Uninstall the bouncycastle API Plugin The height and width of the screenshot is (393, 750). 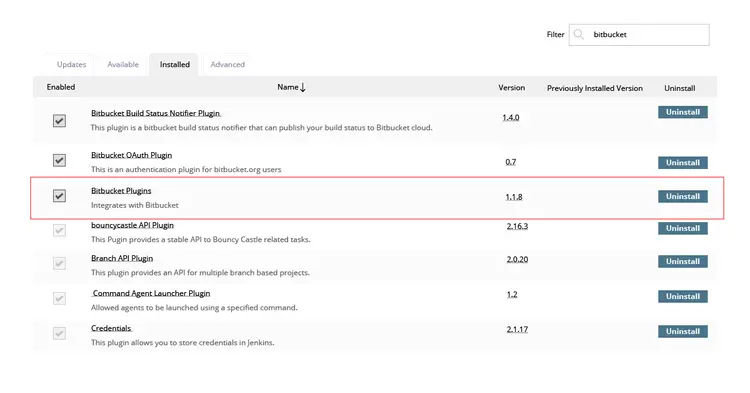(x=683, y=229)
